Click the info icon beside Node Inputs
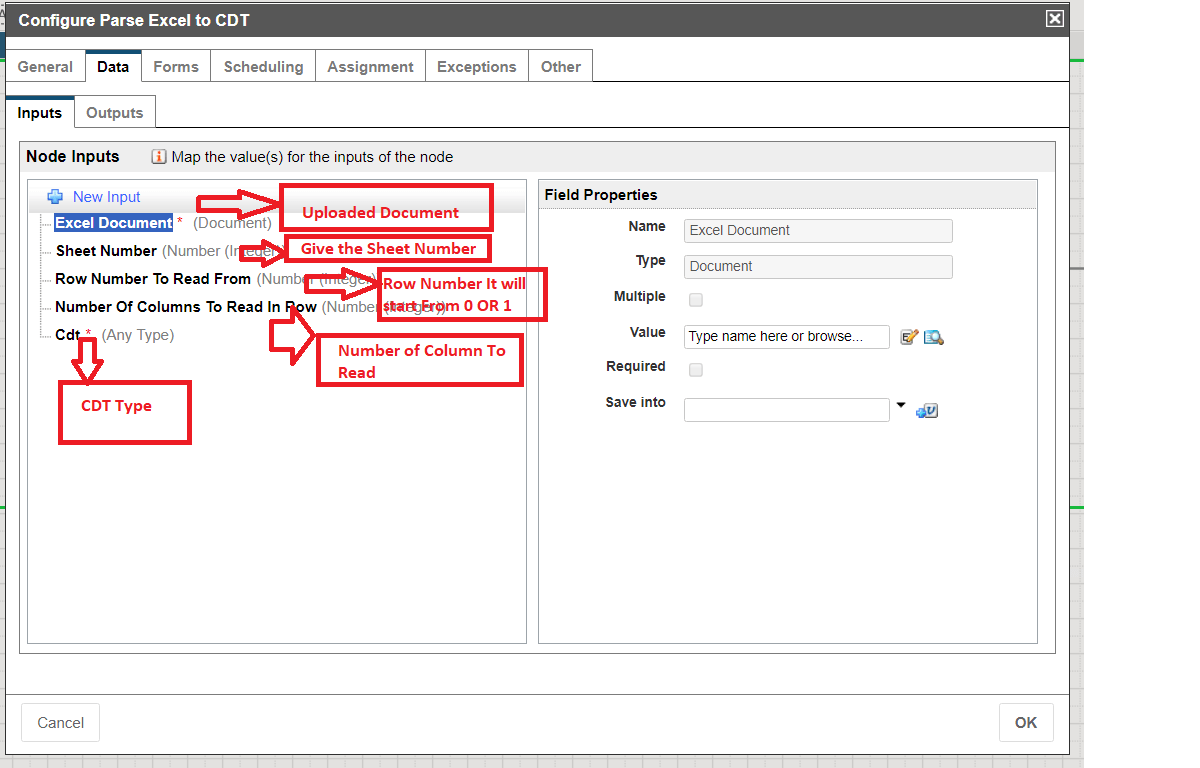Screen dimensions: 1200x768 point(158,157)
